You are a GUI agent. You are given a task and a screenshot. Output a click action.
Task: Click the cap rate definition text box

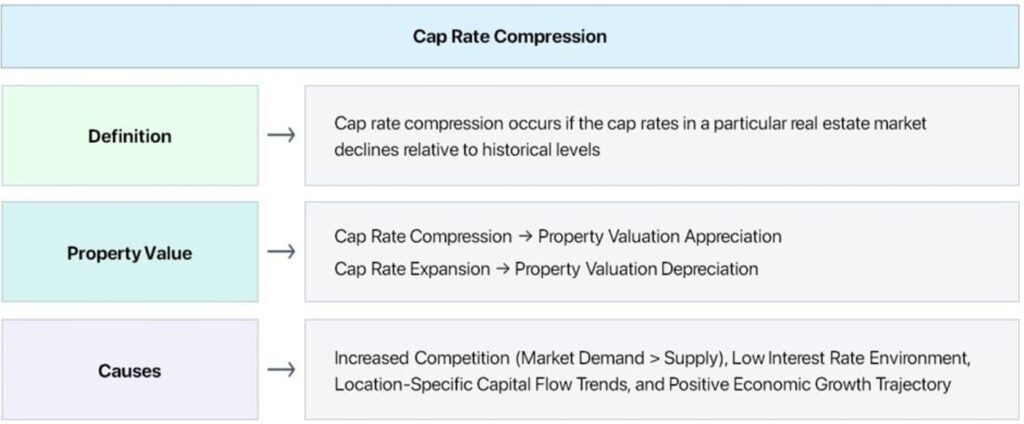[x=662, y=136]
